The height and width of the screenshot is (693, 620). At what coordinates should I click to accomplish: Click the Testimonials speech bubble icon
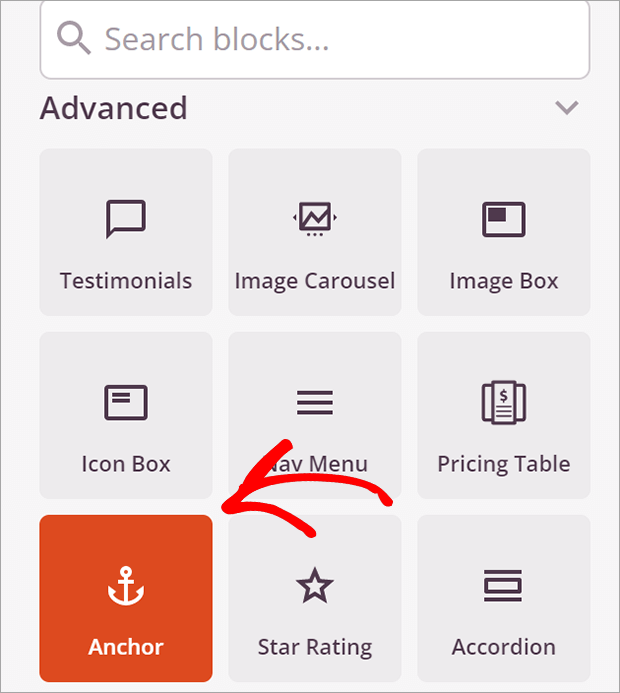(126, 219)
